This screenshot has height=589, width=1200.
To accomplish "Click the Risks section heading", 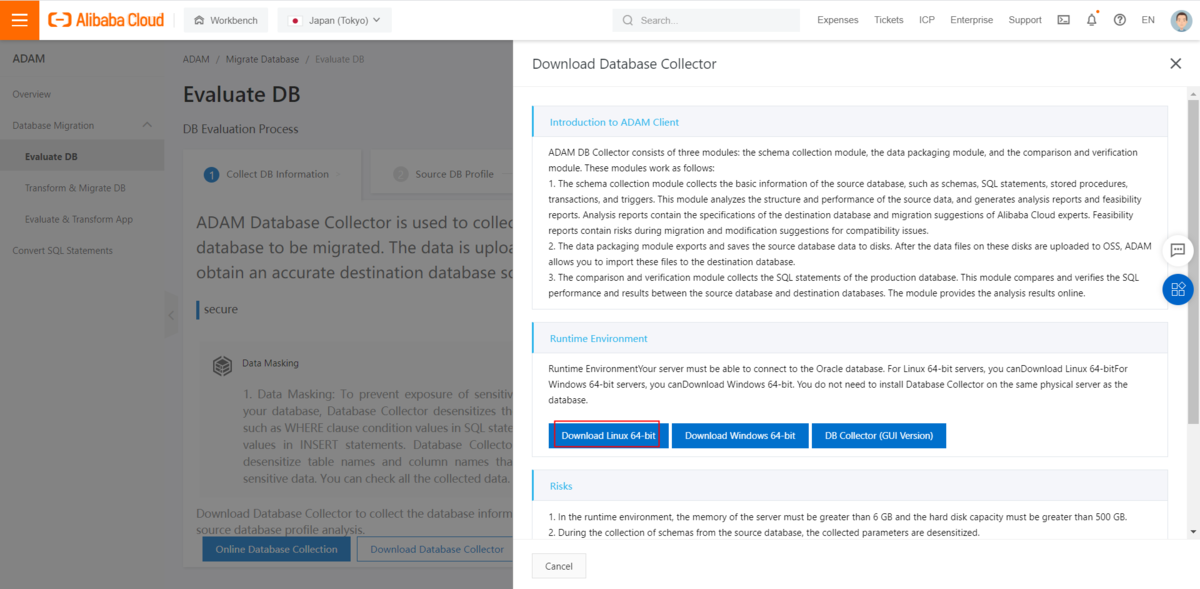I will point(561,486).
